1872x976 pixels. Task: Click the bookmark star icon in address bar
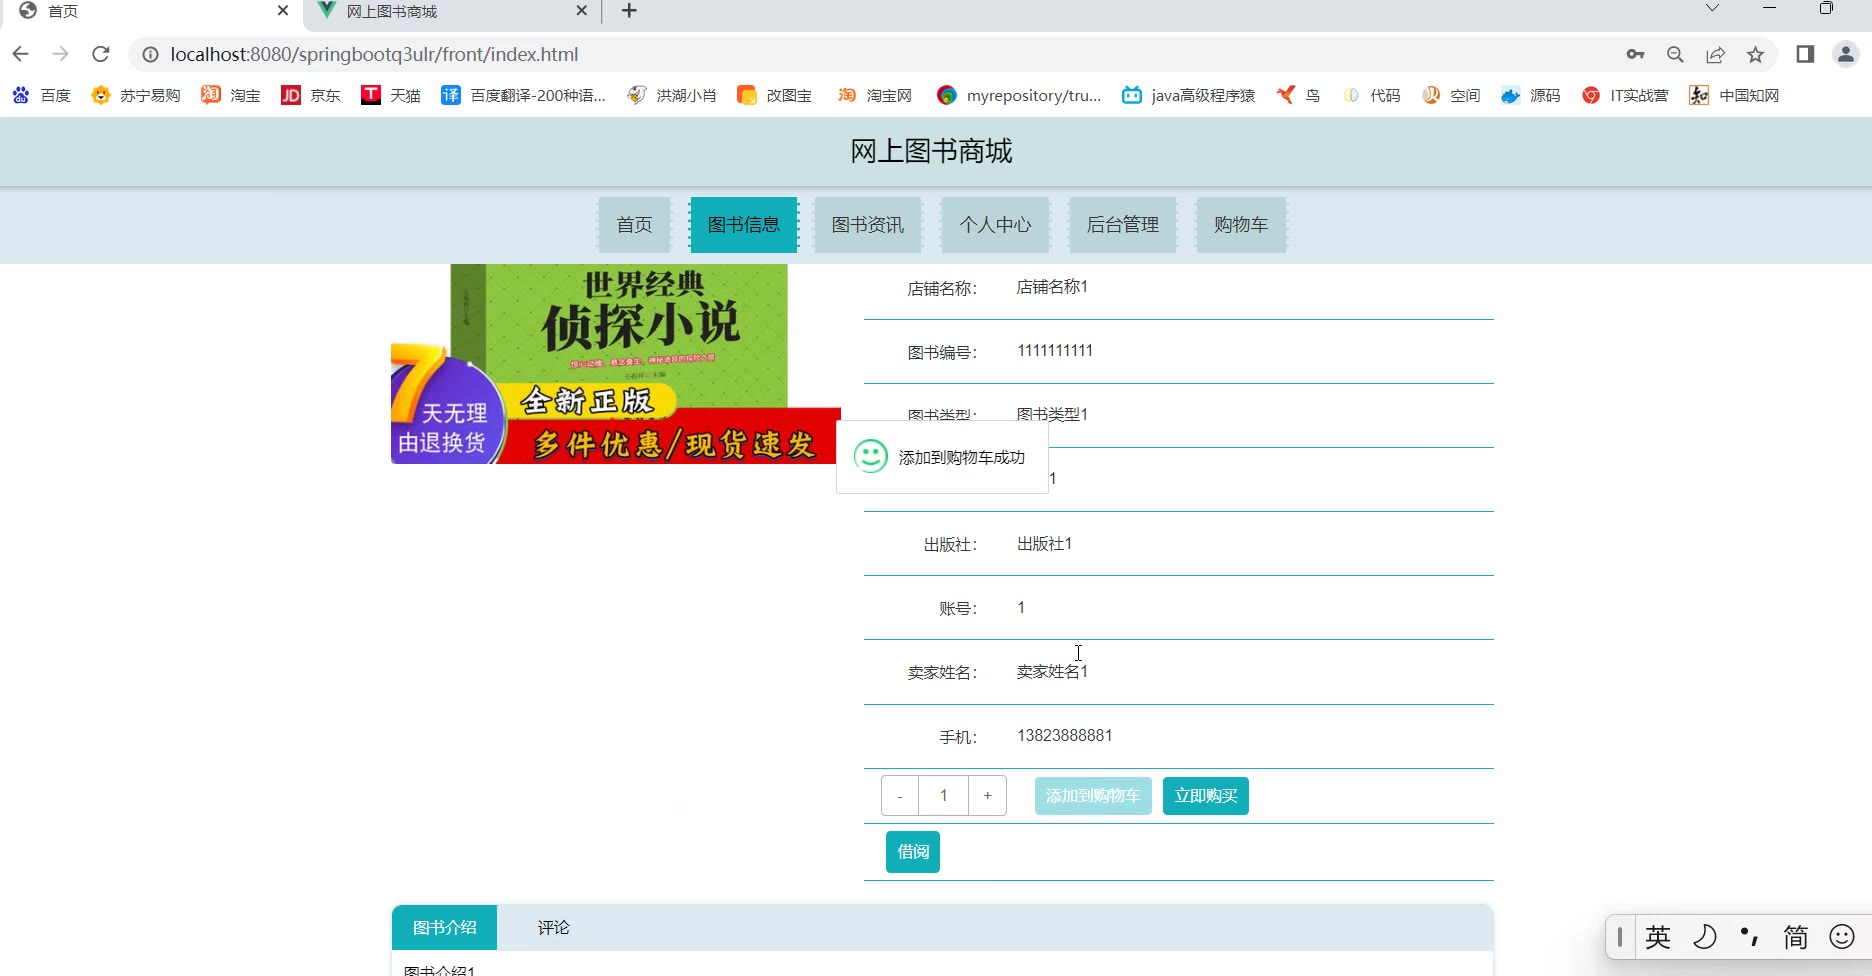[x=1755, y=55]
